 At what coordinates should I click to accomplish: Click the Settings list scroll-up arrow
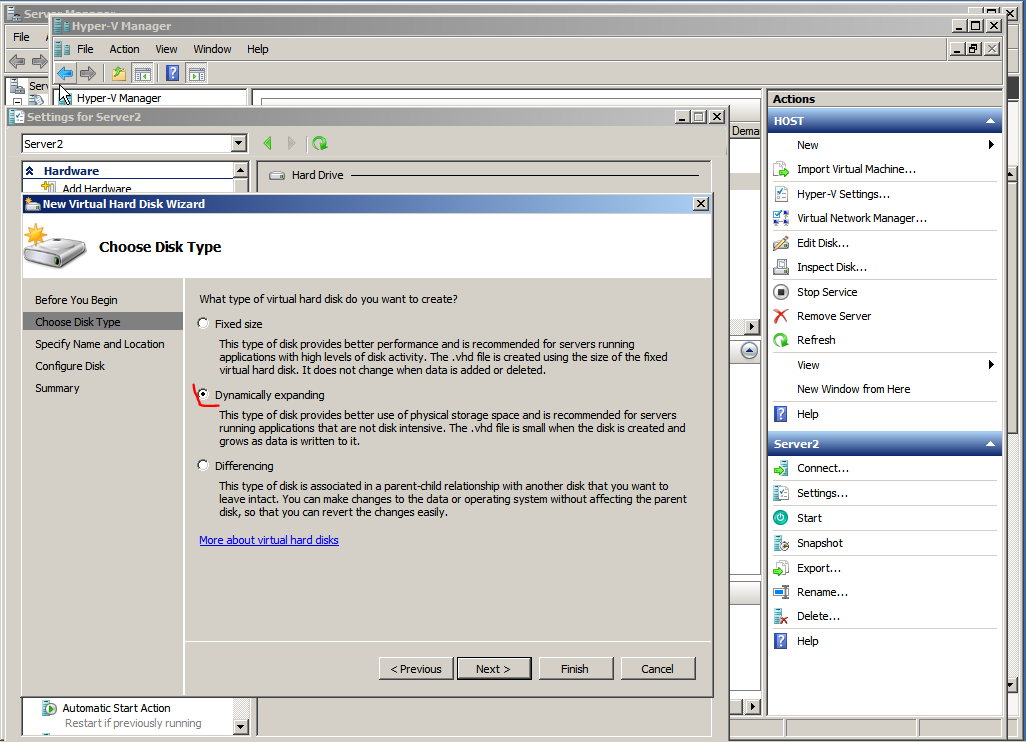point(241,170)
